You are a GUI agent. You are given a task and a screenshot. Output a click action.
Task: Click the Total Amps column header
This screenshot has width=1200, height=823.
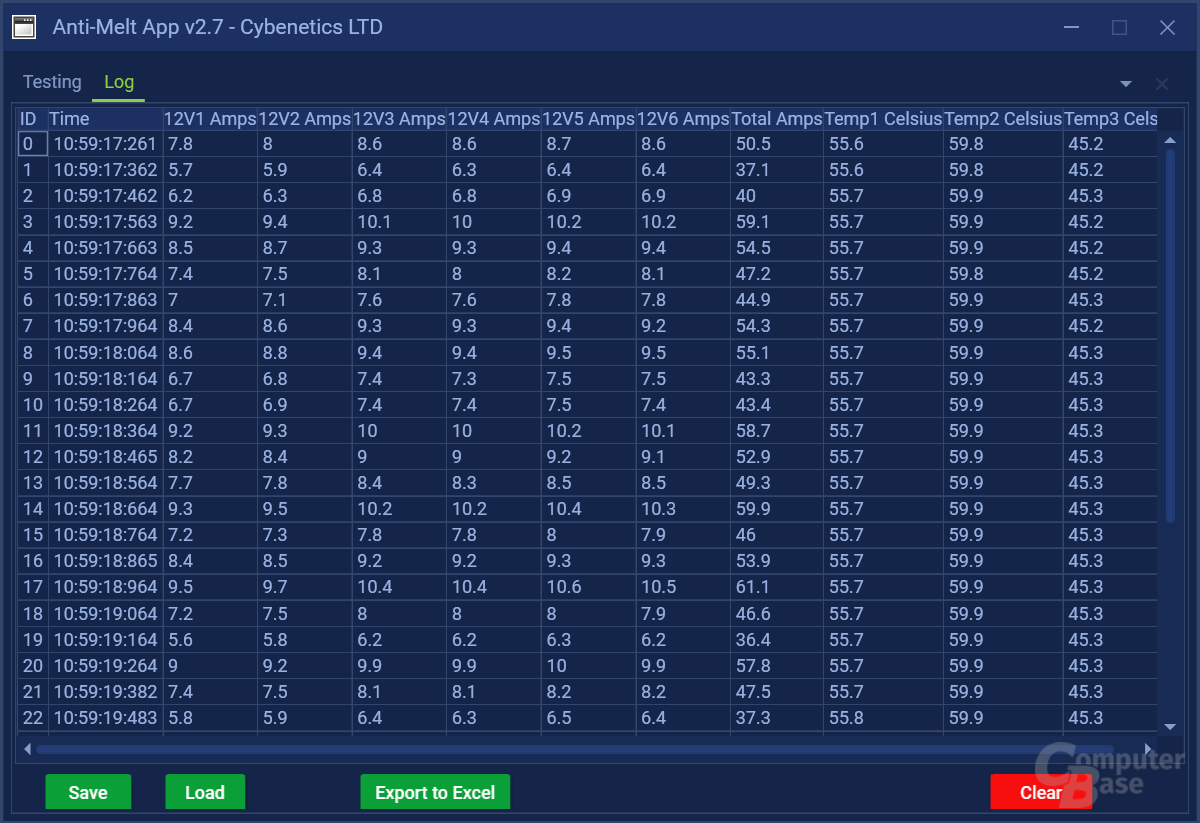777,118
